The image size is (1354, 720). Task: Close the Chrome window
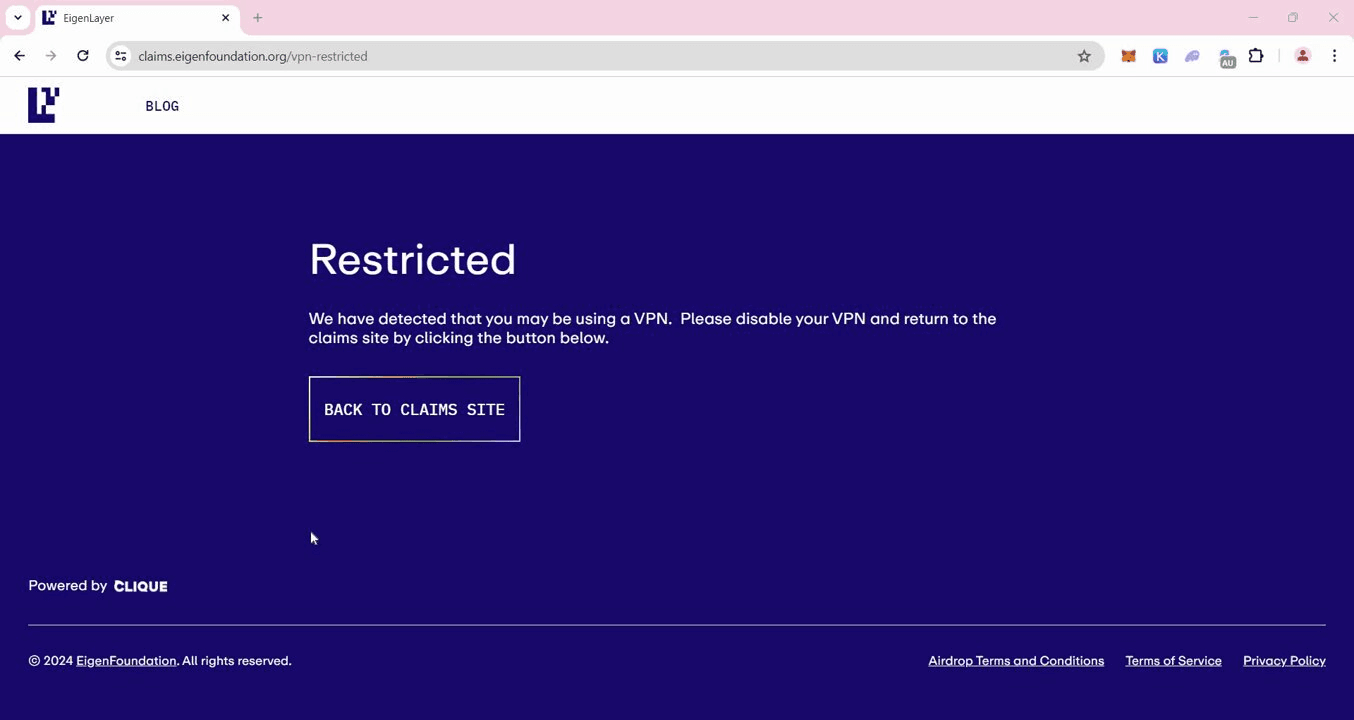(x=1333, y=17)
